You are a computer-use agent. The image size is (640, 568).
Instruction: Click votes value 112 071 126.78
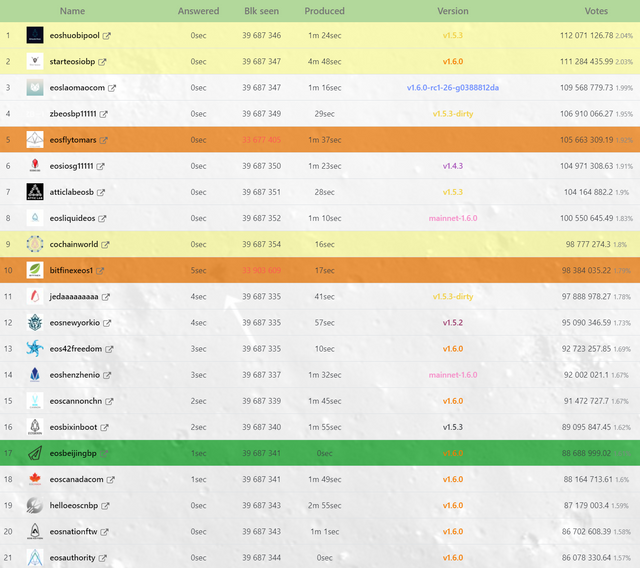pyautogui.click(x=587, y=36)
